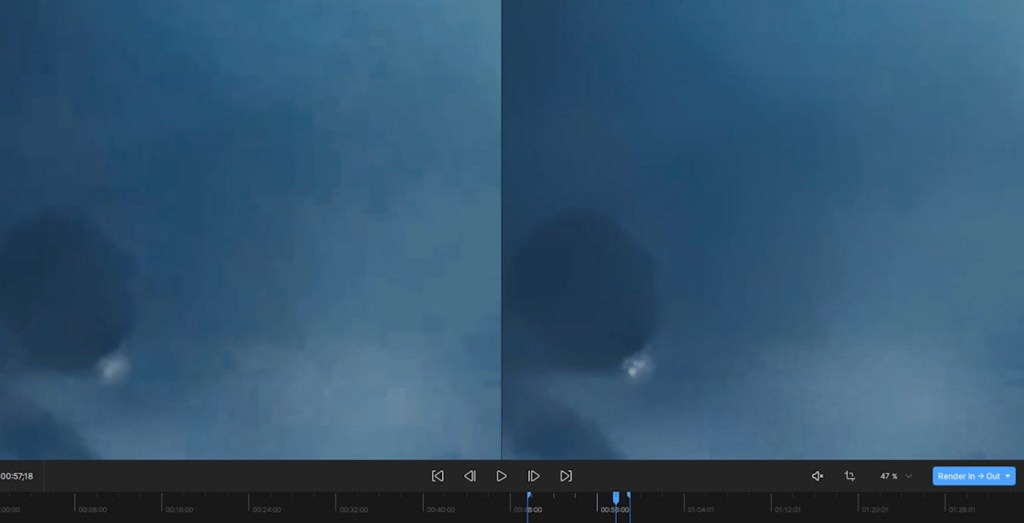1024x523 pixels.
Task: Select the in-point marker on the timeline
Action: pos(528,496)
